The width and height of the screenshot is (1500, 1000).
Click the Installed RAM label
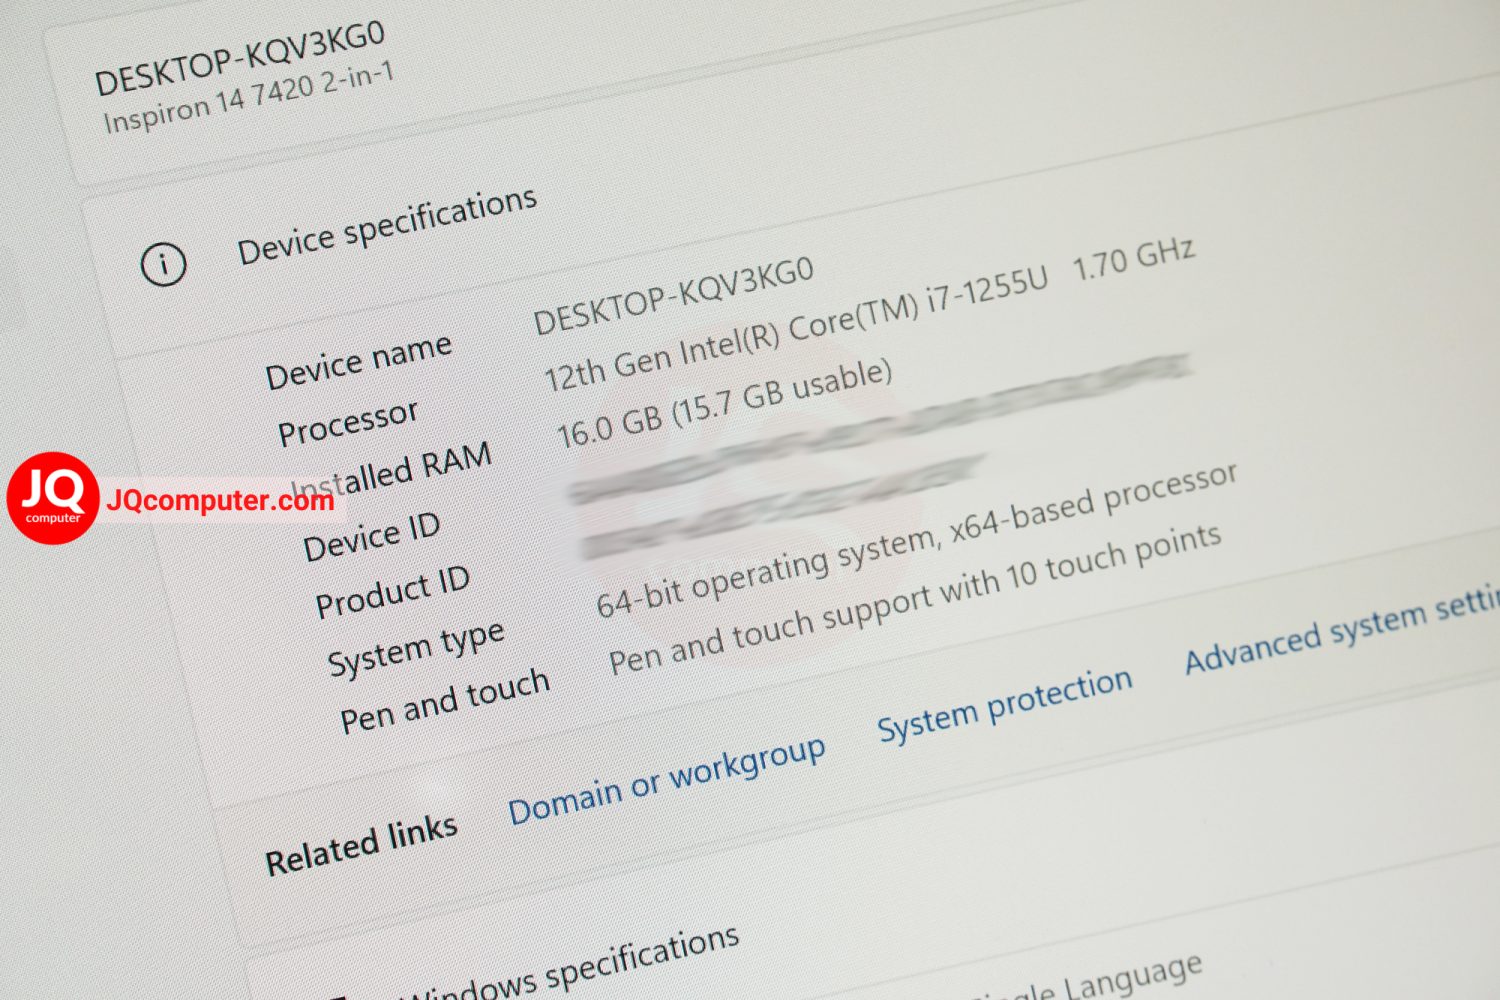point(391,472)
